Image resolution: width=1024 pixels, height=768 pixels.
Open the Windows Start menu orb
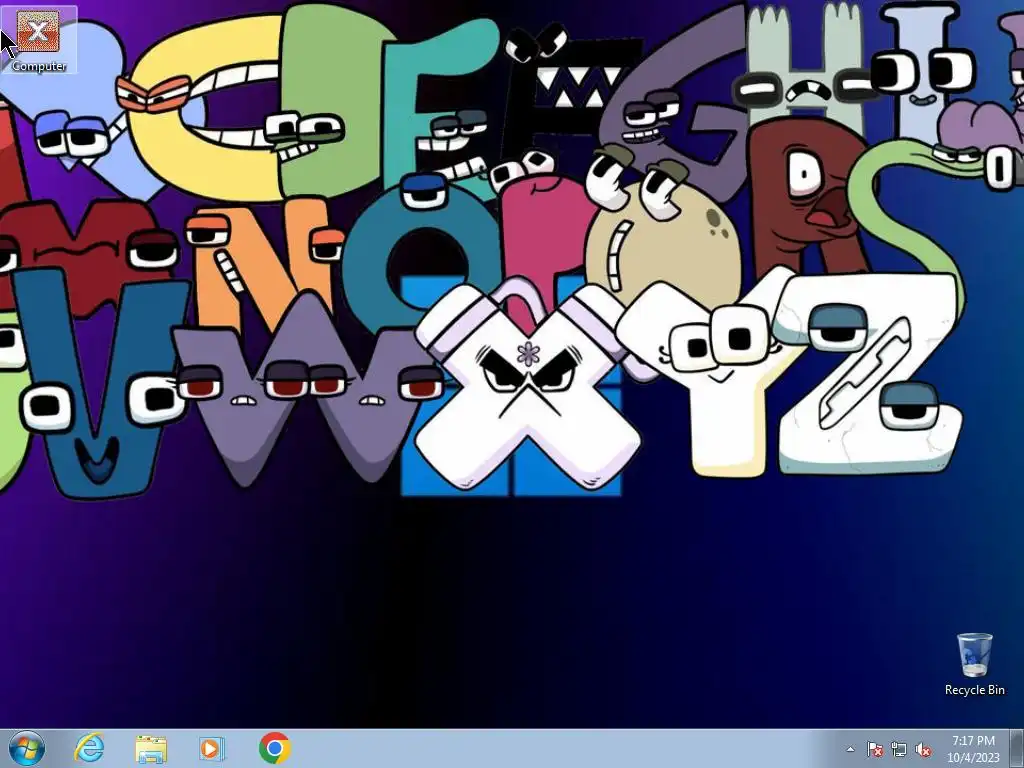(27, 748)
